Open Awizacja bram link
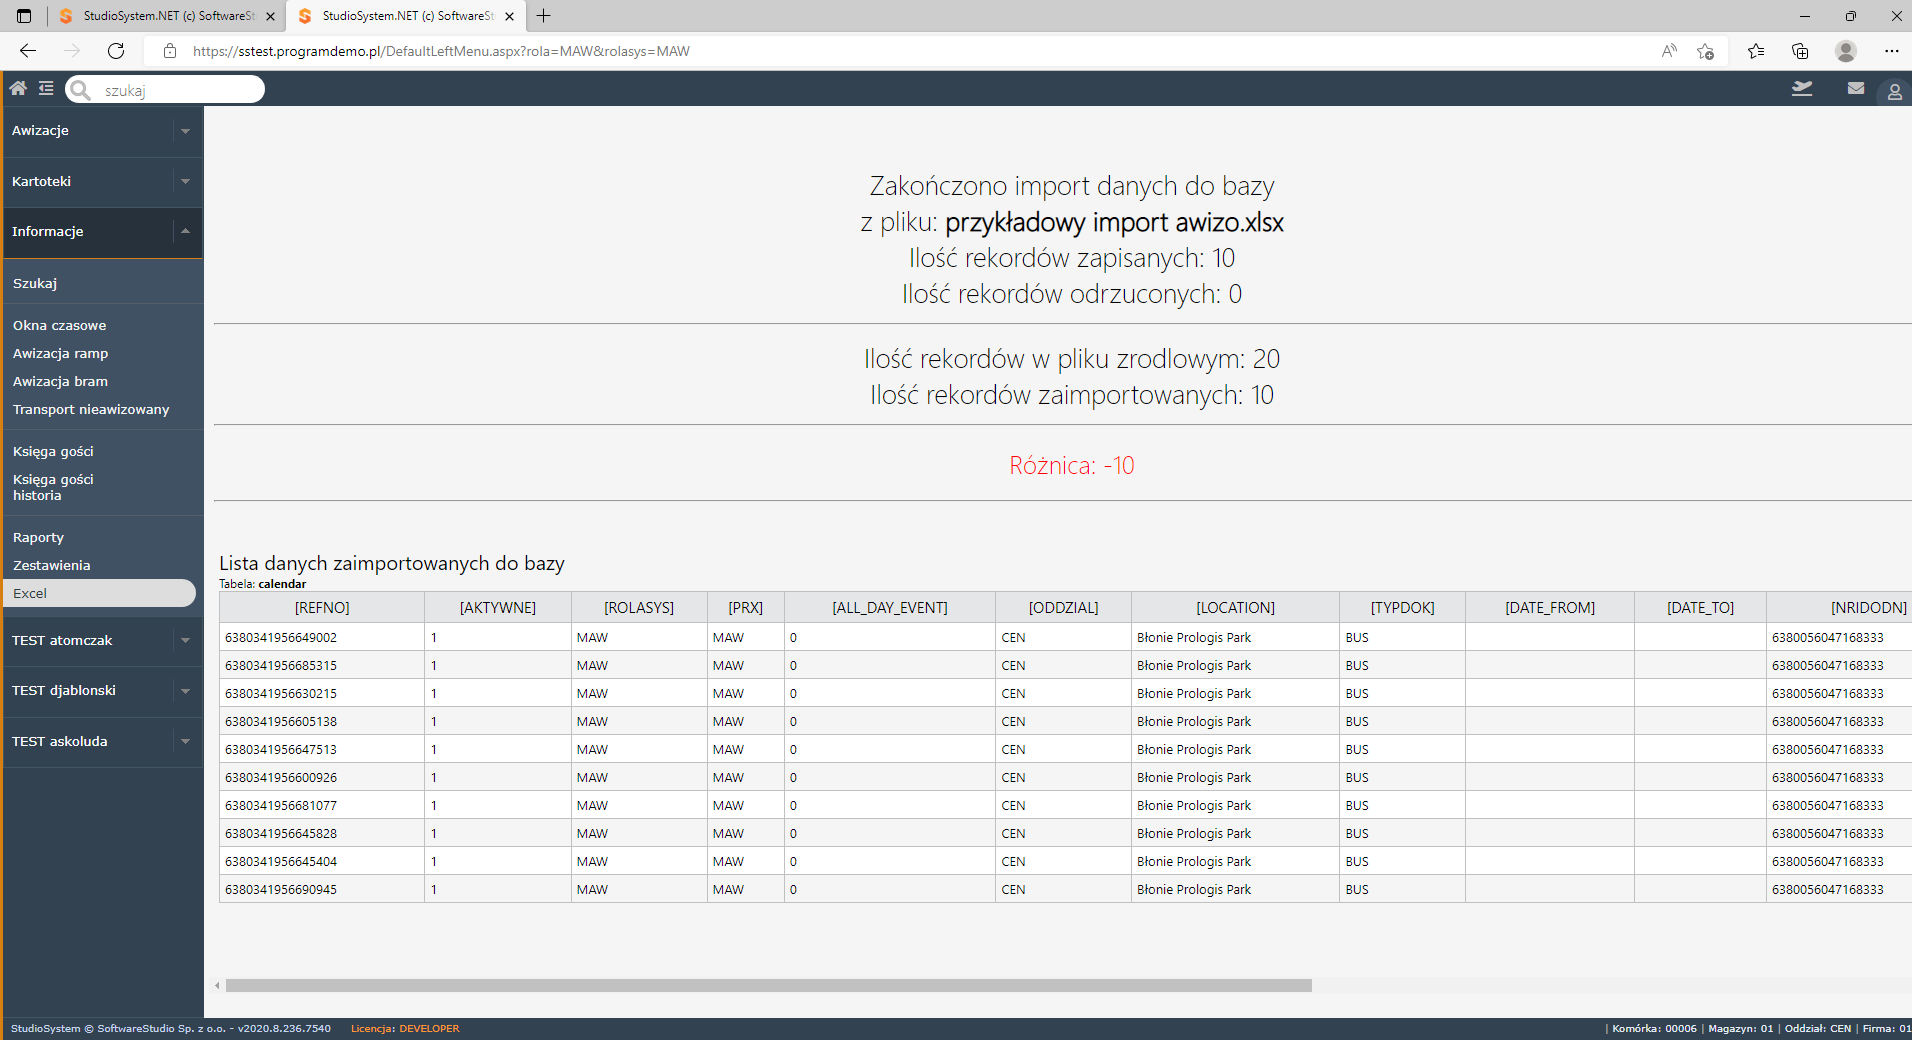The image size is (1912, 1040). 60,381
